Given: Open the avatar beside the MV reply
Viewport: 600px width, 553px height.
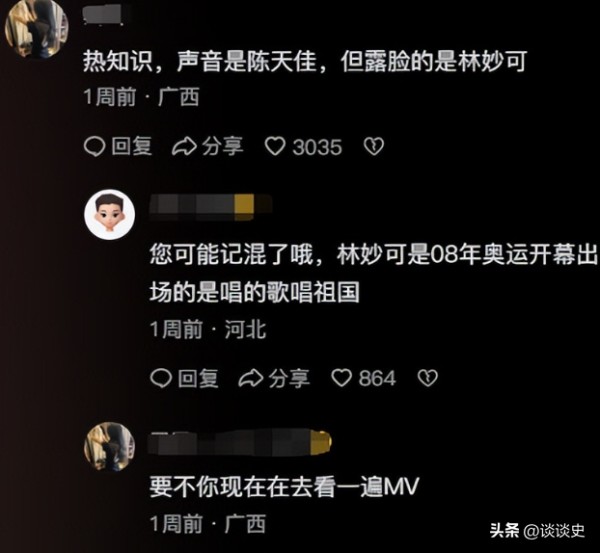Looking at the screenshot, I should point(109,447).
